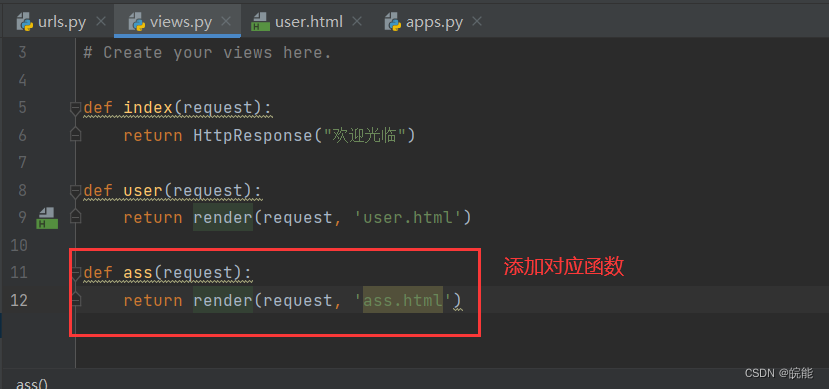Click fold end marker on line 12
This screenshot has width=829, height=389.
[x=76, y=299]
